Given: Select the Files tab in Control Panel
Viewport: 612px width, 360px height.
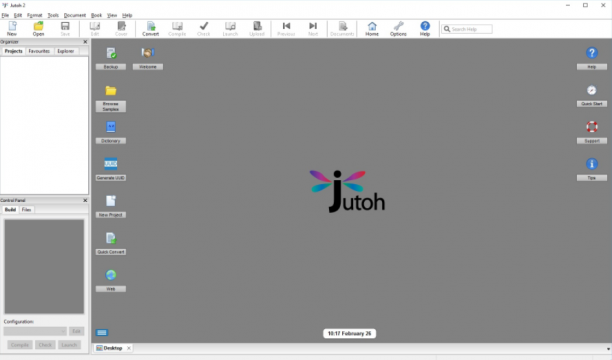Looking at the screenshot, I should click(26, 210).
